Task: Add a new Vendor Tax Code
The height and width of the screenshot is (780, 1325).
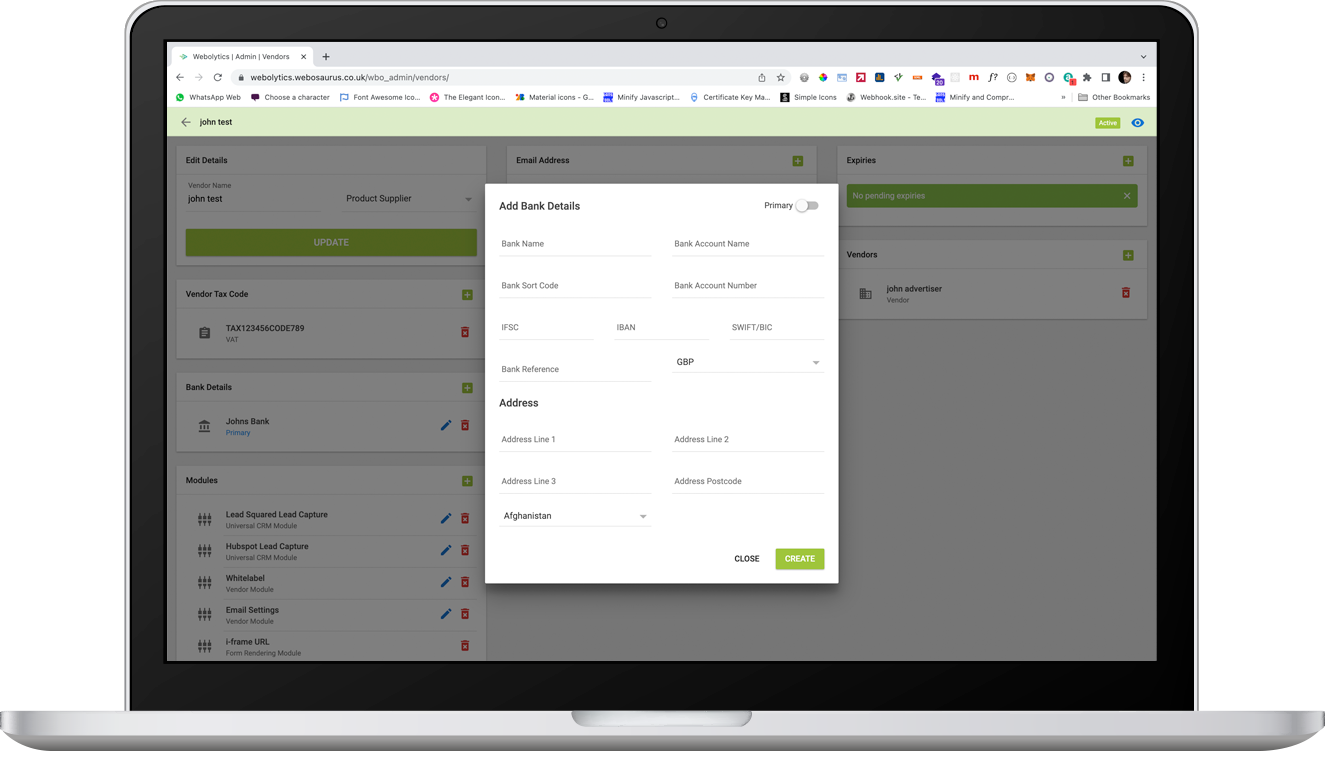Action: 467,294
